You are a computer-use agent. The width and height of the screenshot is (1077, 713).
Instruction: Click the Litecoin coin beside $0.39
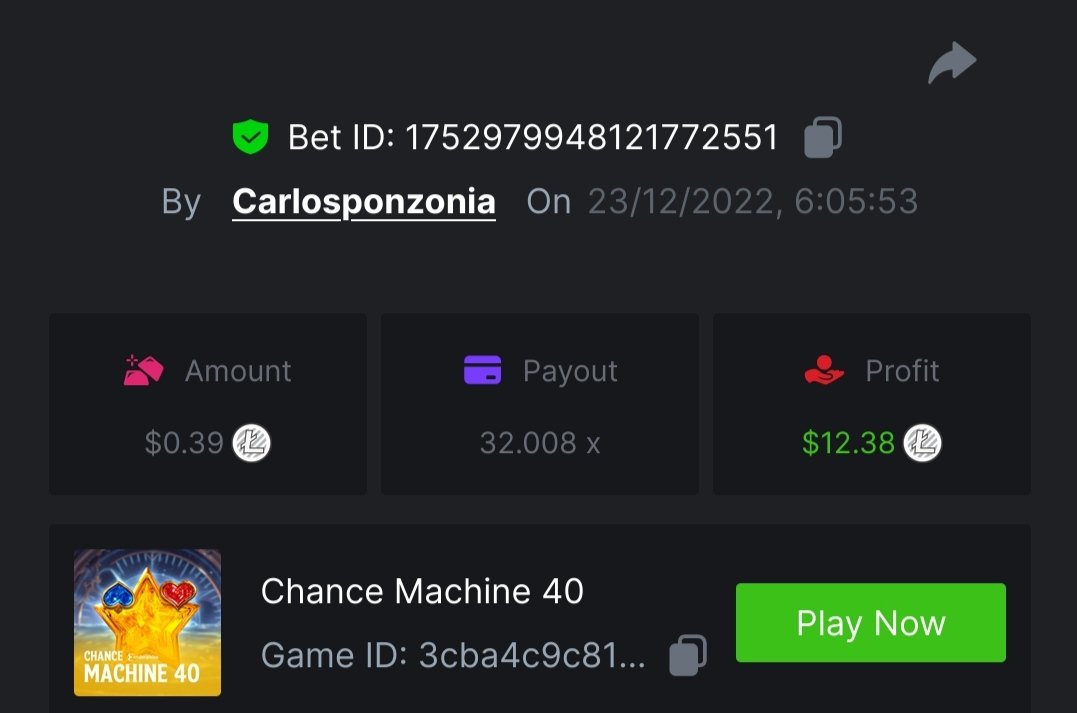(x=252, y=443)
